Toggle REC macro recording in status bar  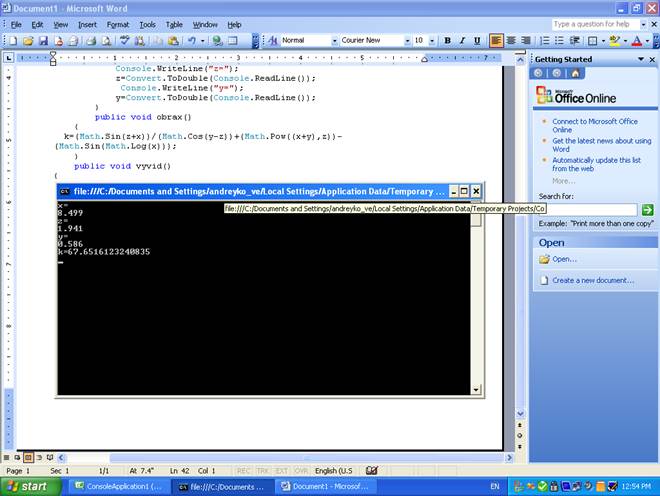[243, 471]
